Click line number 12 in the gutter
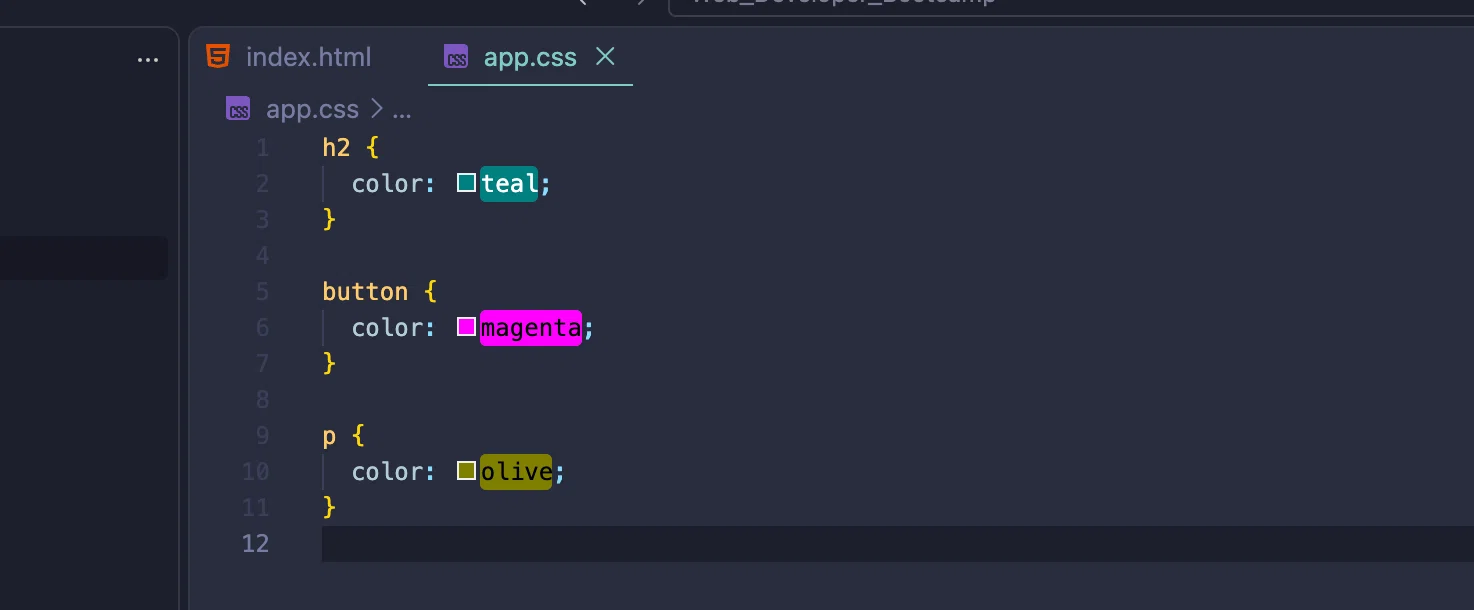1474x610 pixels. 256,543
